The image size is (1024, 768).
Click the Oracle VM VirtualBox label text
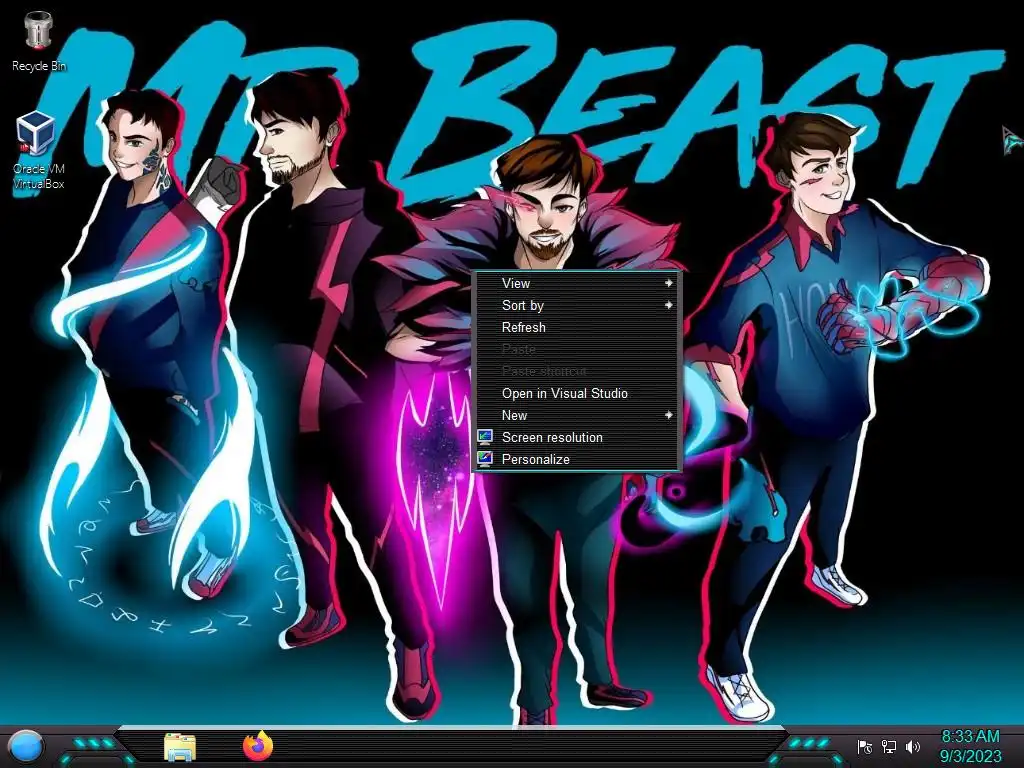(39, 176)
